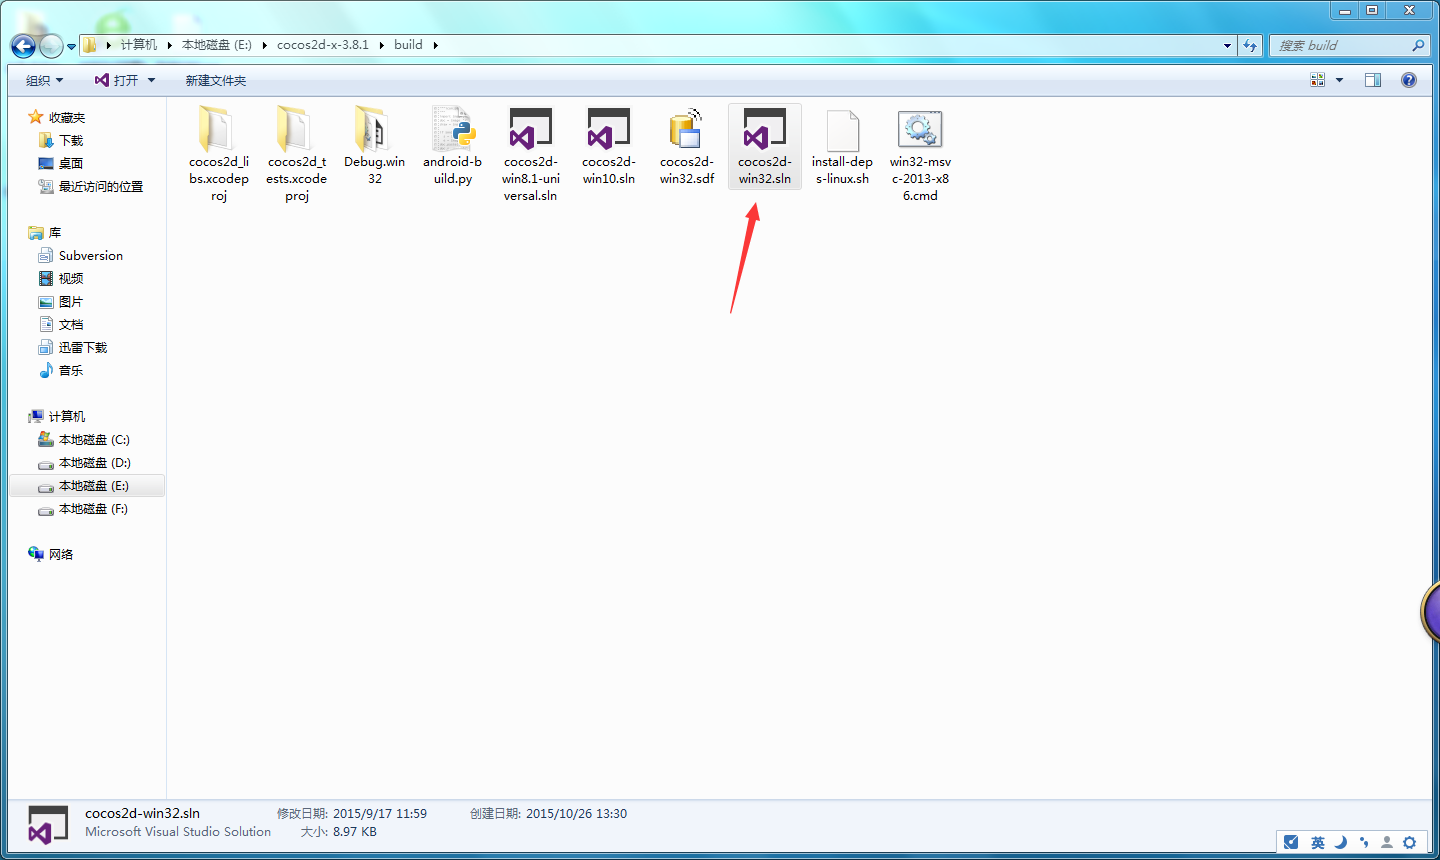1440x860 pixels.
Task: Change the view with the view icon
Action: pyautogui.click(x=1318, y=80)
